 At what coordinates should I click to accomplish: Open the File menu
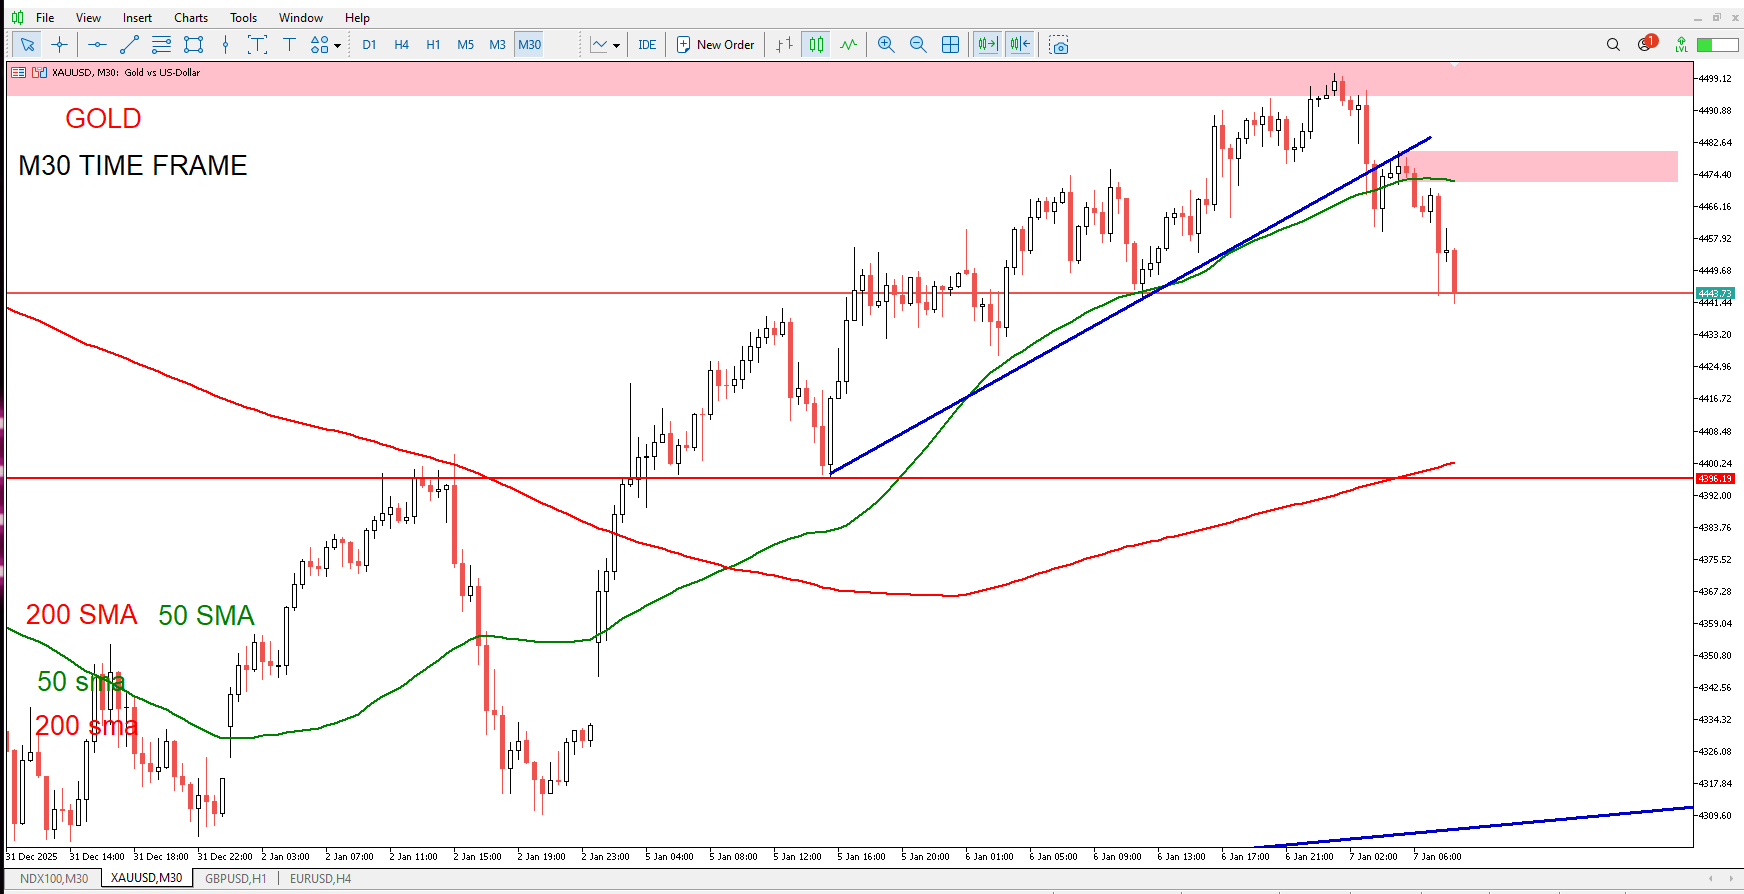45,17
